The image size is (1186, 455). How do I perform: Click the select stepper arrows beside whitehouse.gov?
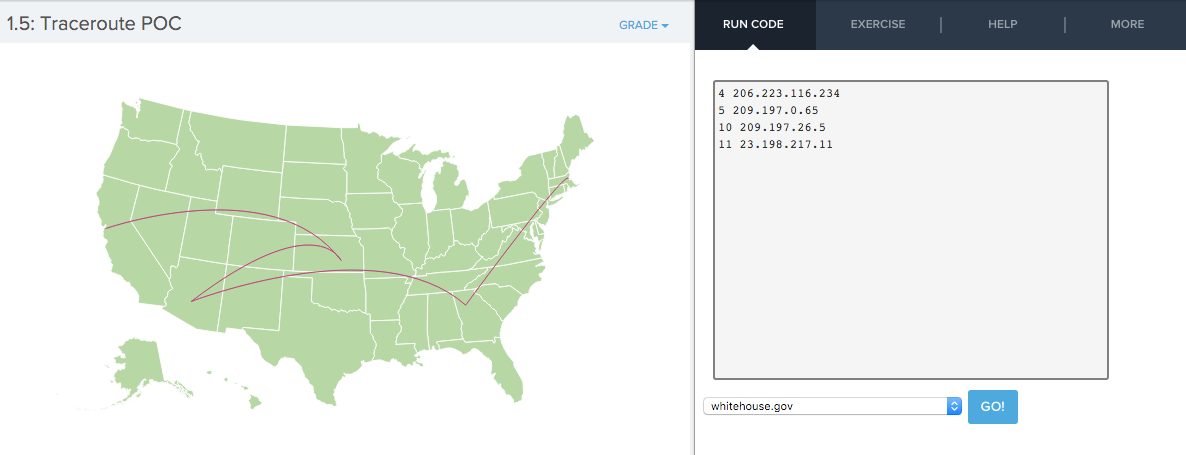954,407
